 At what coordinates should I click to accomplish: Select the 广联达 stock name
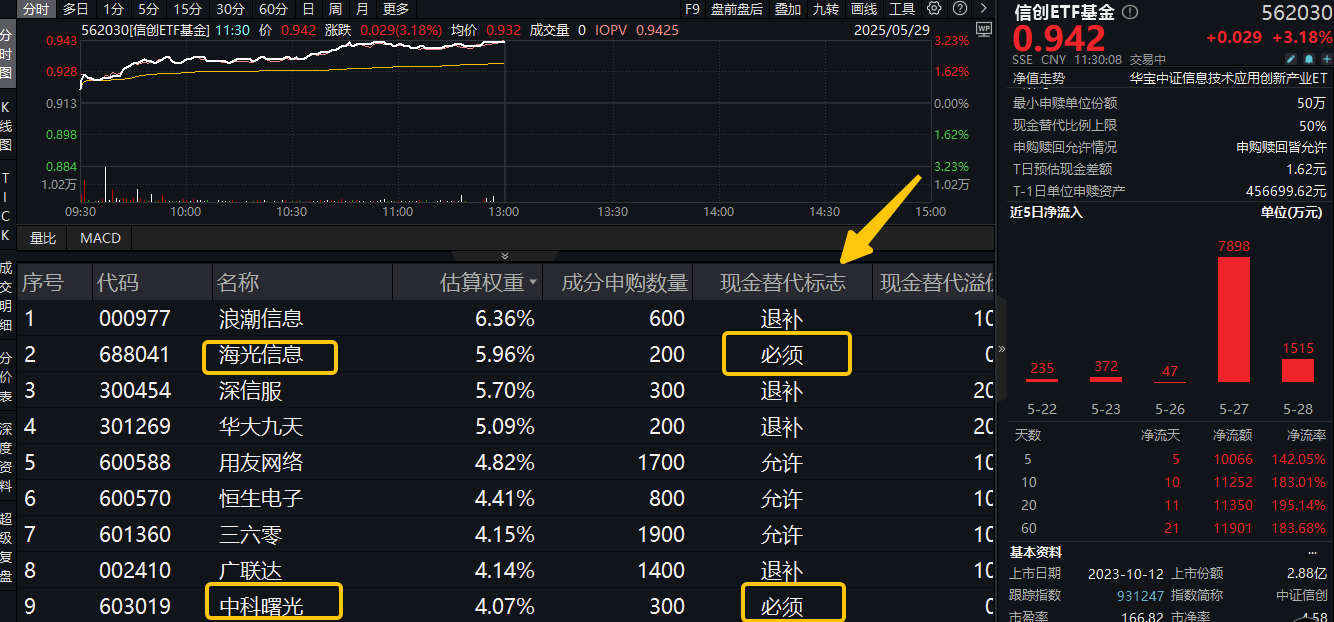[x=251, y=571]
